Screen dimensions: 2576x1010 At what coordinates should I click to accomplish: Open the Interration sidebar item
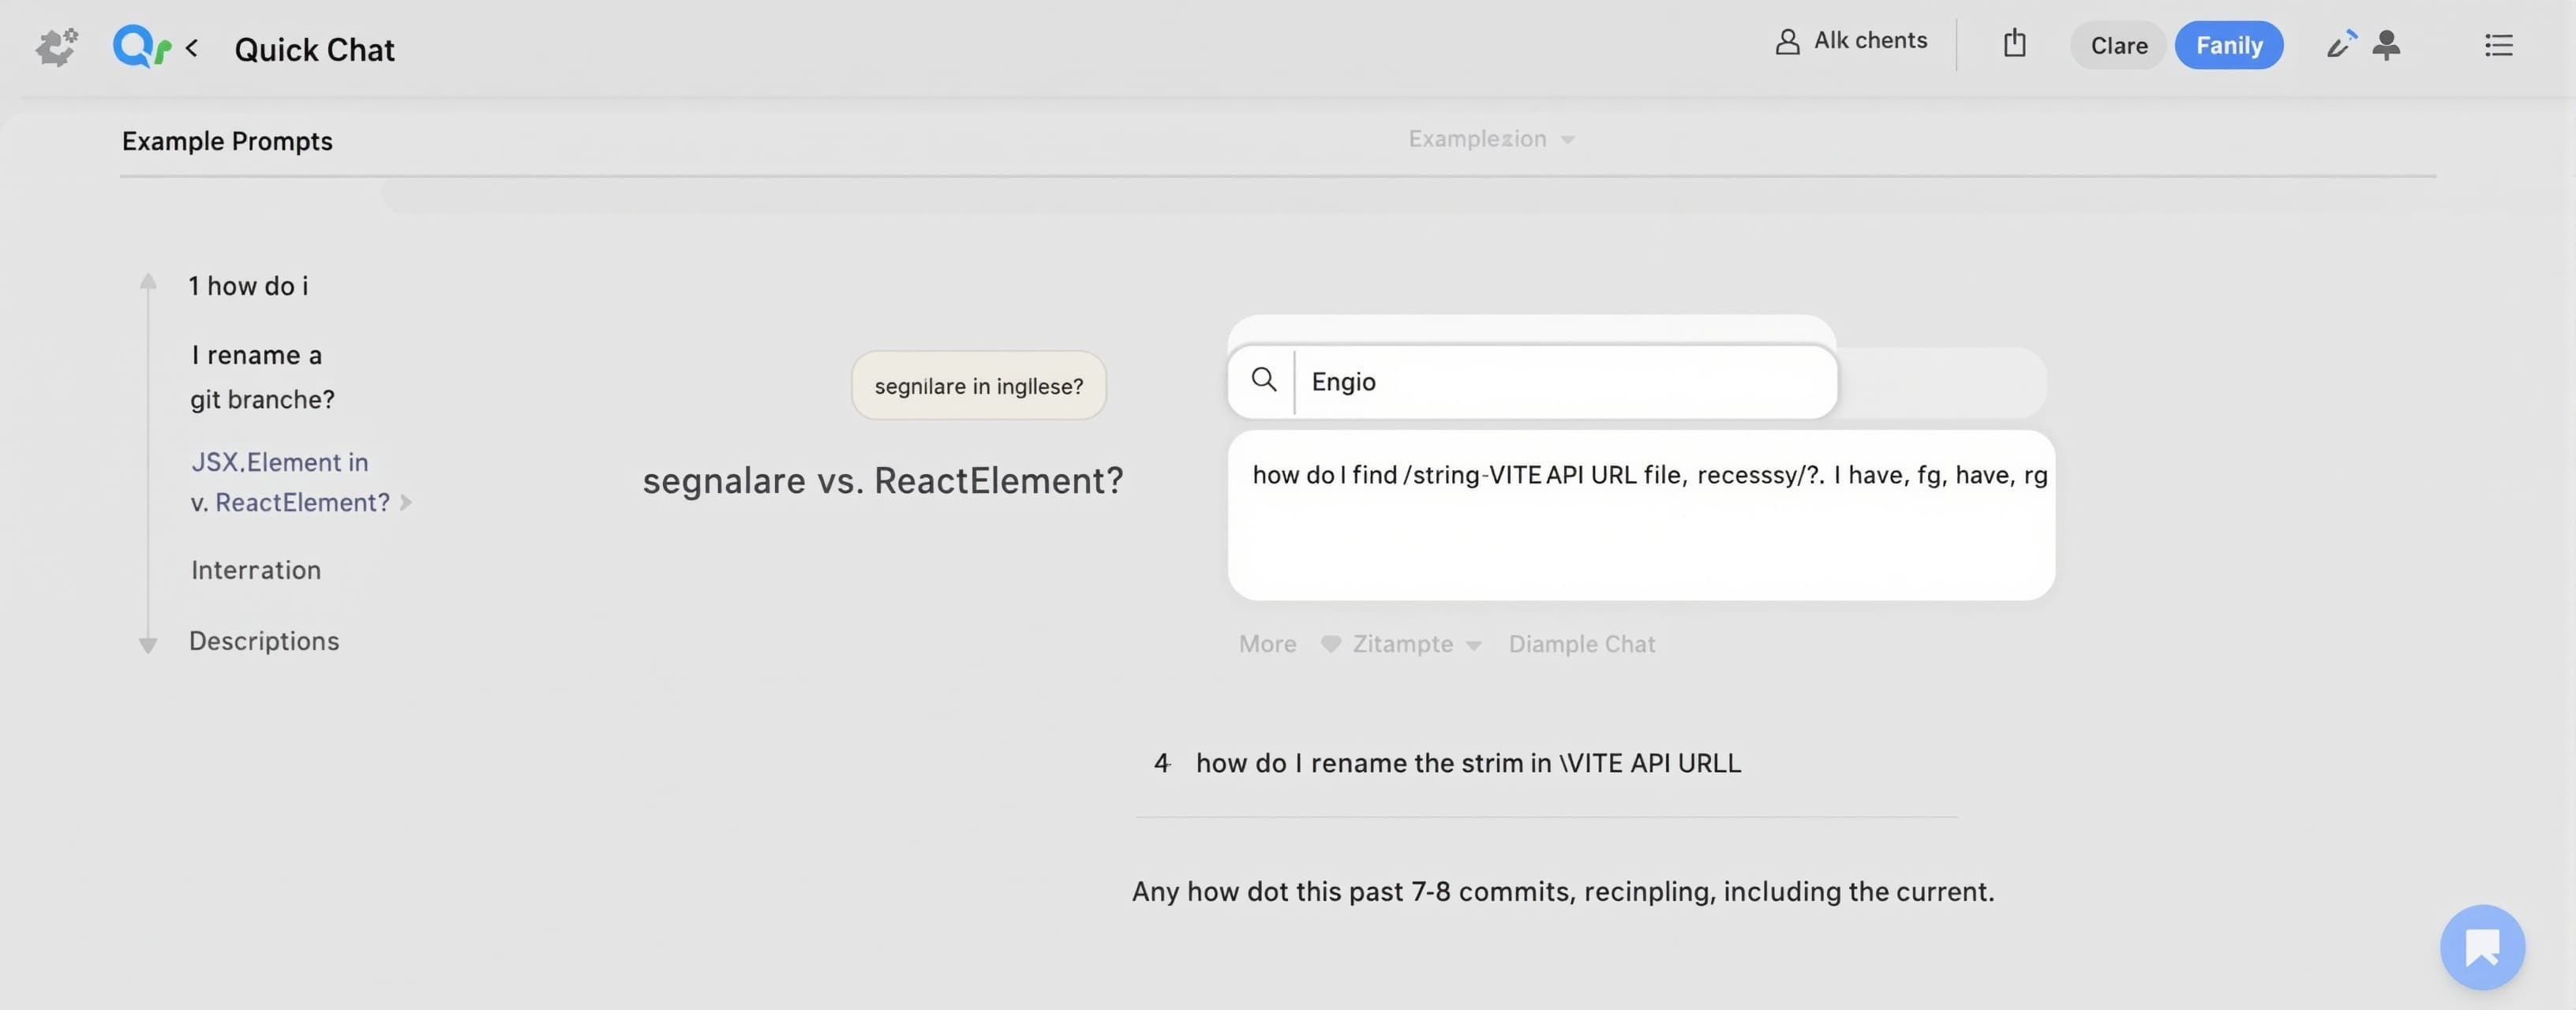pos(256,570)
